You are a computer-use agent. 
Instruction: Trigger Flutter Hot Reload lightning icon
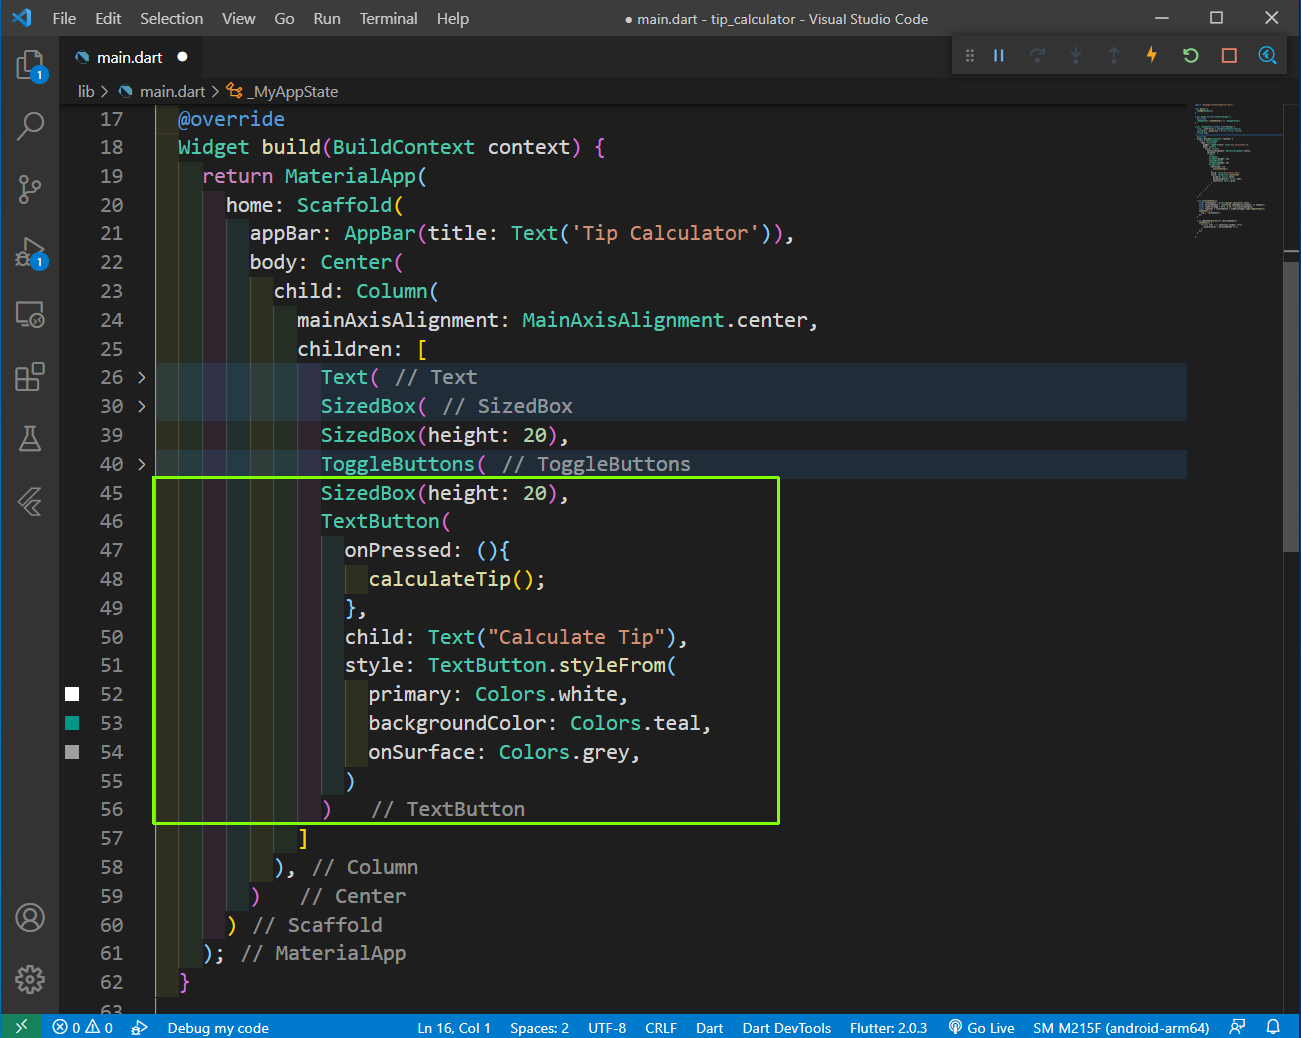click(x=1152, y=55)
